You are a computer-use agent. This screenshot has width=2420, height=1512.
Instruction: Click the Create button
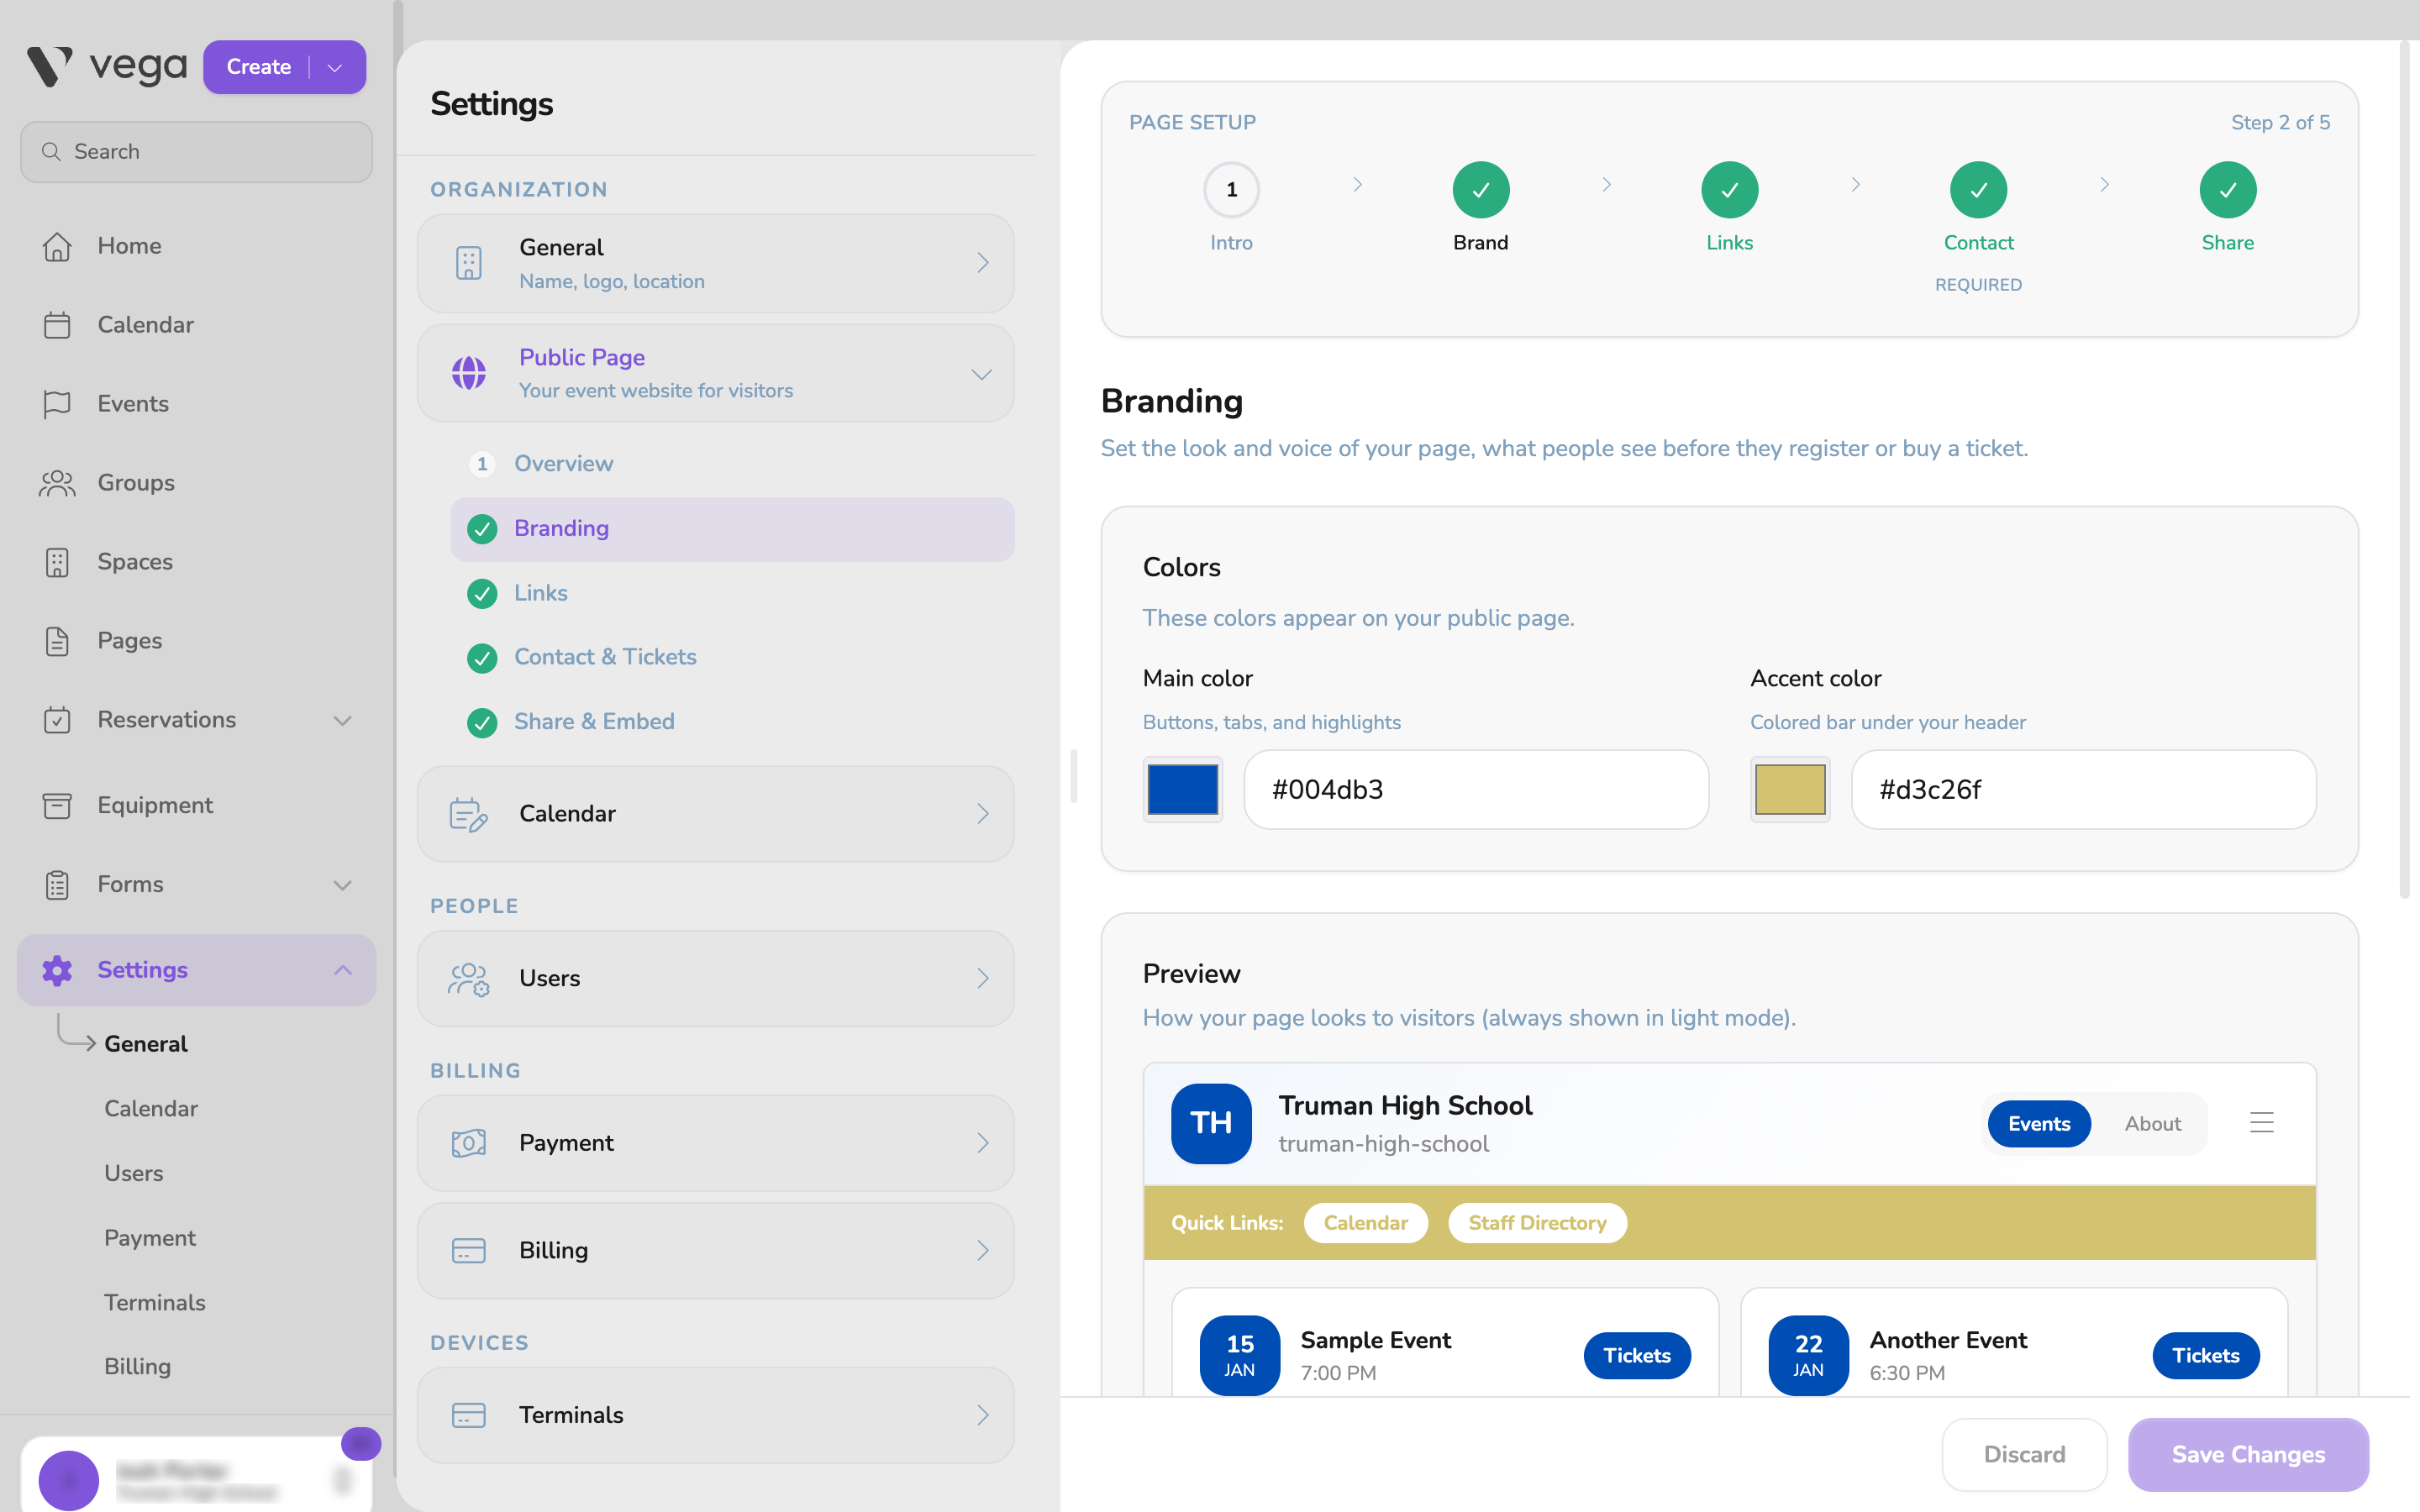(x=258, y=67)
